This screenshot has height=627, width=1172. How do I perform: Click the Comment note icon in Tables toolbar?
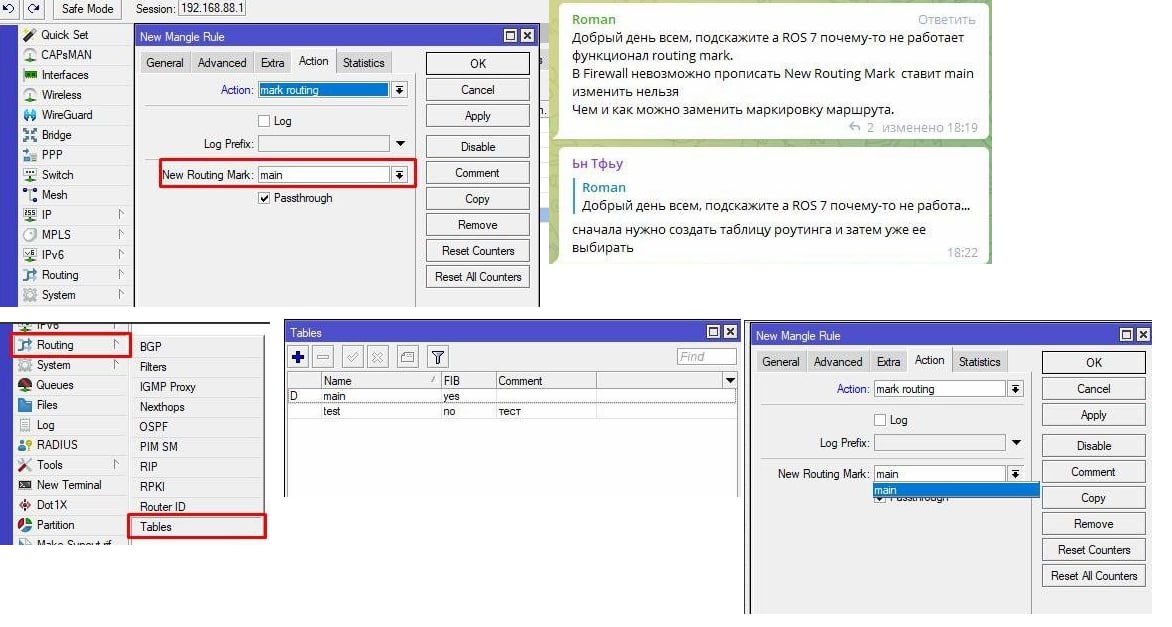click(x=407, y=357)
